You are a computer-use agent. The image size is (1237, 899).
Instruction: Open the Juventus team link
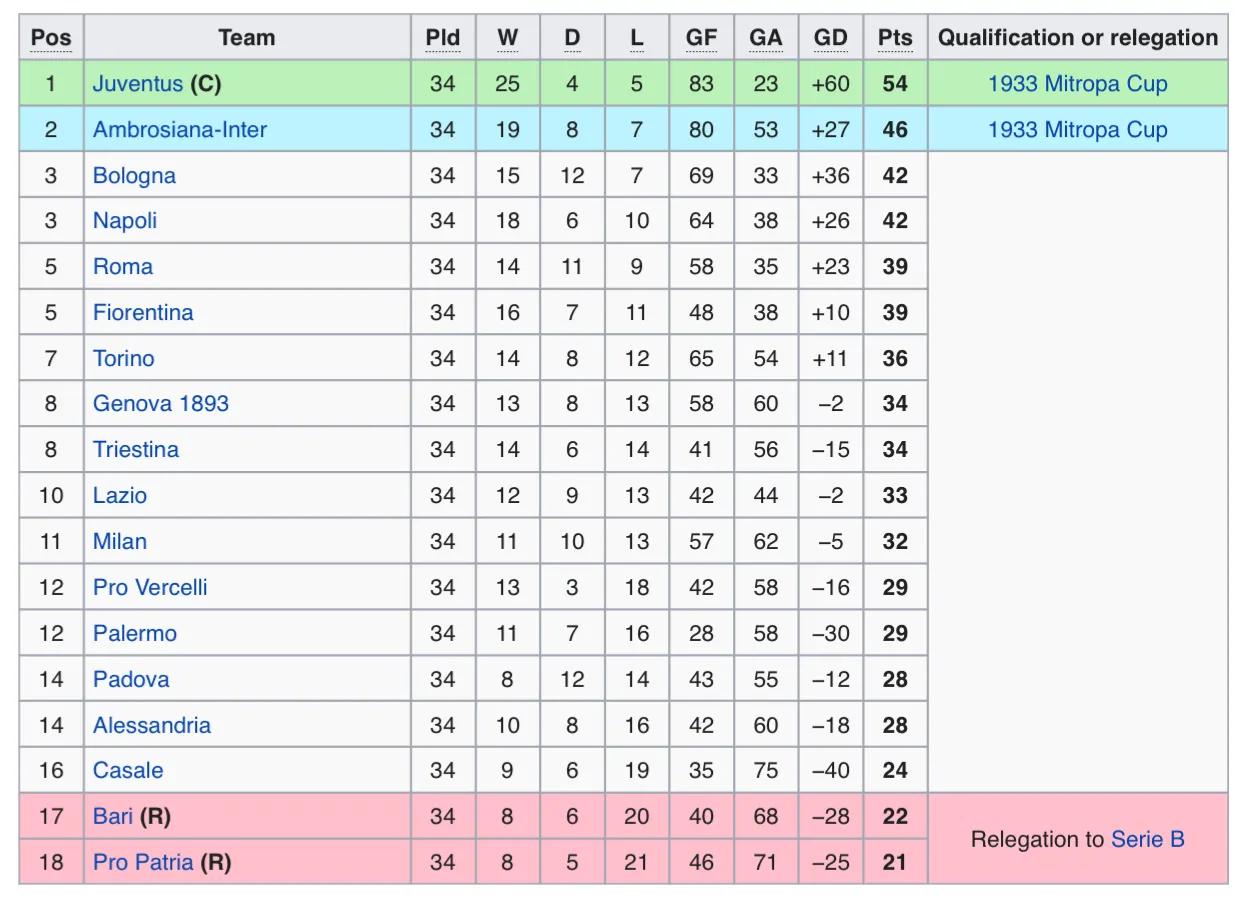tap(137, 84)
